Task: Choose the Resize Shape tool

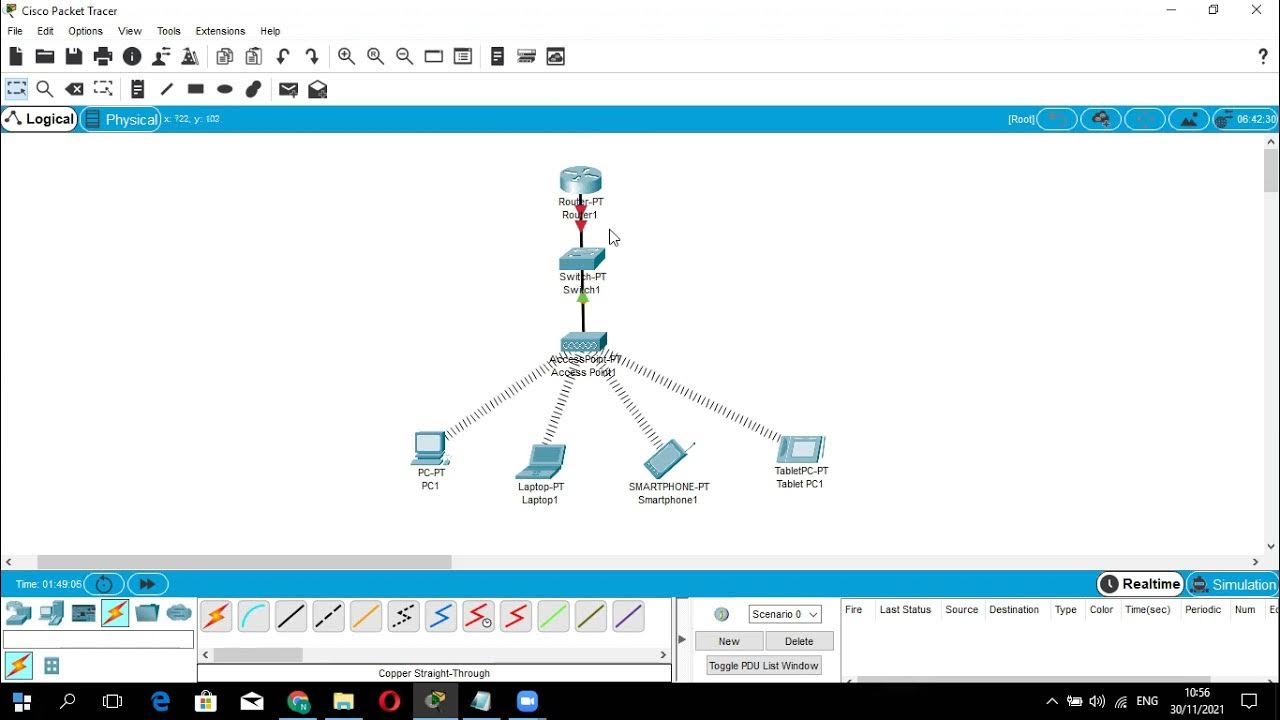Action: pos(103,89)
